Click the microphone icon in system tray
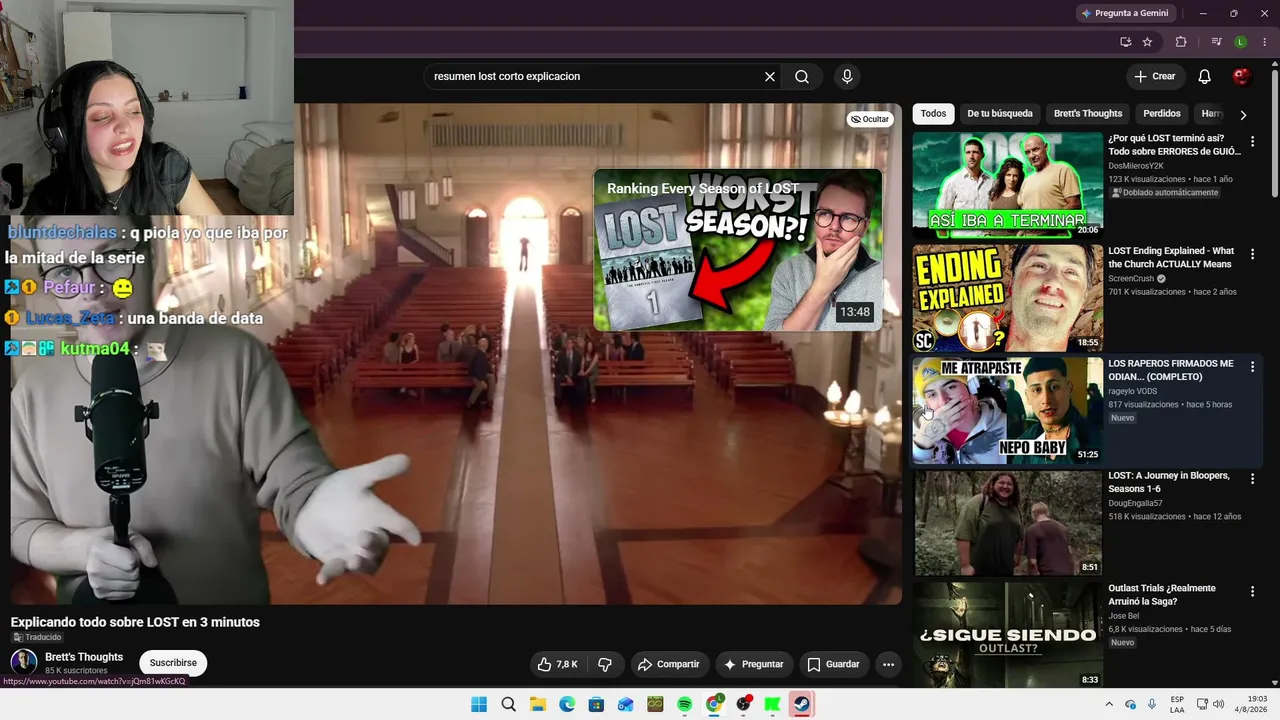The image size is (1280, 720). coord(1152,704)
